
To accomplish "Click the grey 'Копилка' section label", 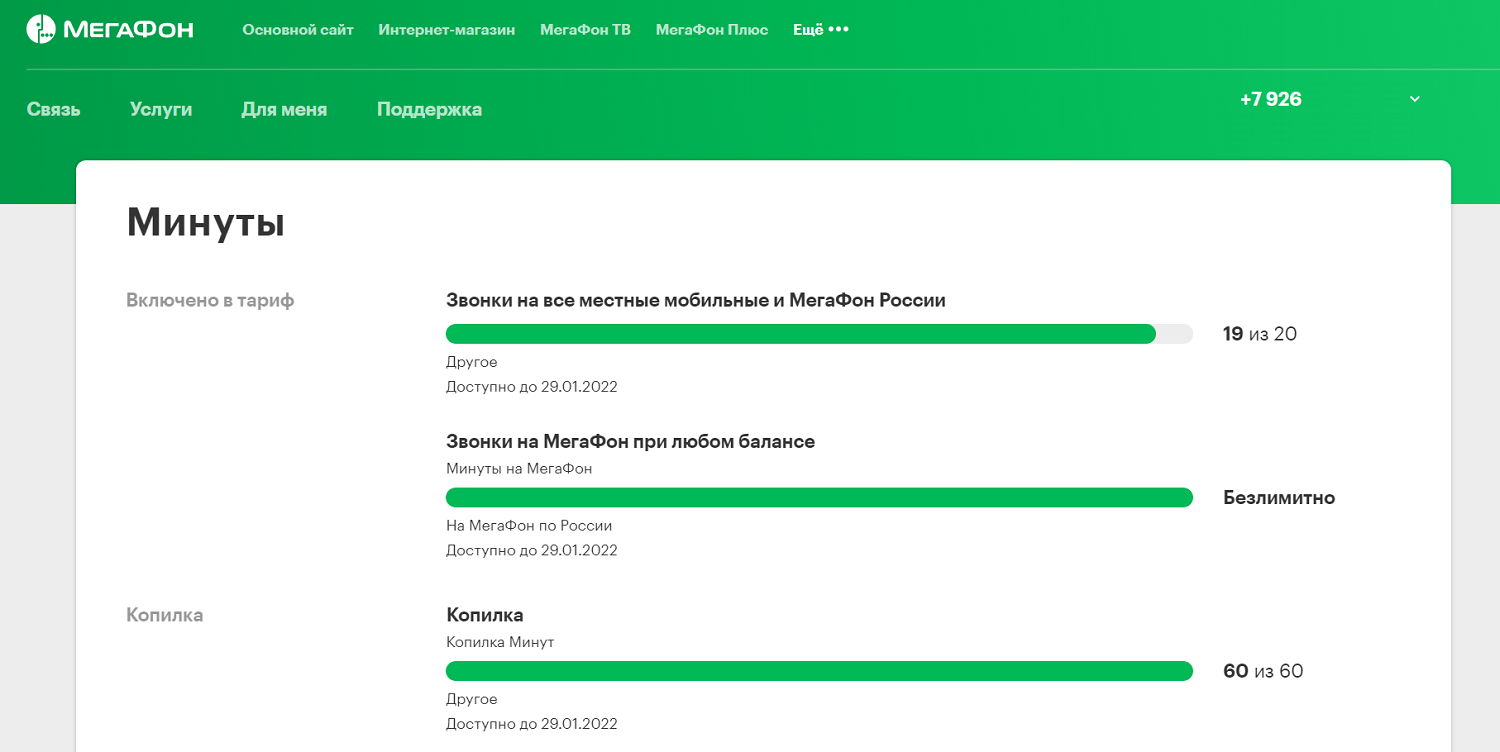I will point(165,615).
